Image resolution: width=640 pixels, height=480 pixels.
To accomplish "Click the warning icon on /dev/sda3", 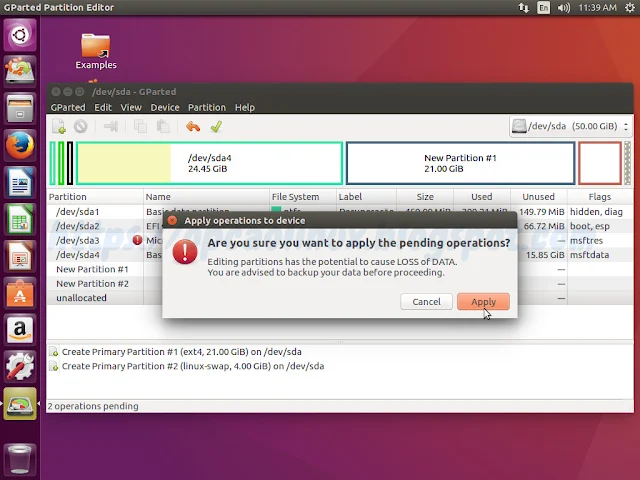I will (137, 240).
